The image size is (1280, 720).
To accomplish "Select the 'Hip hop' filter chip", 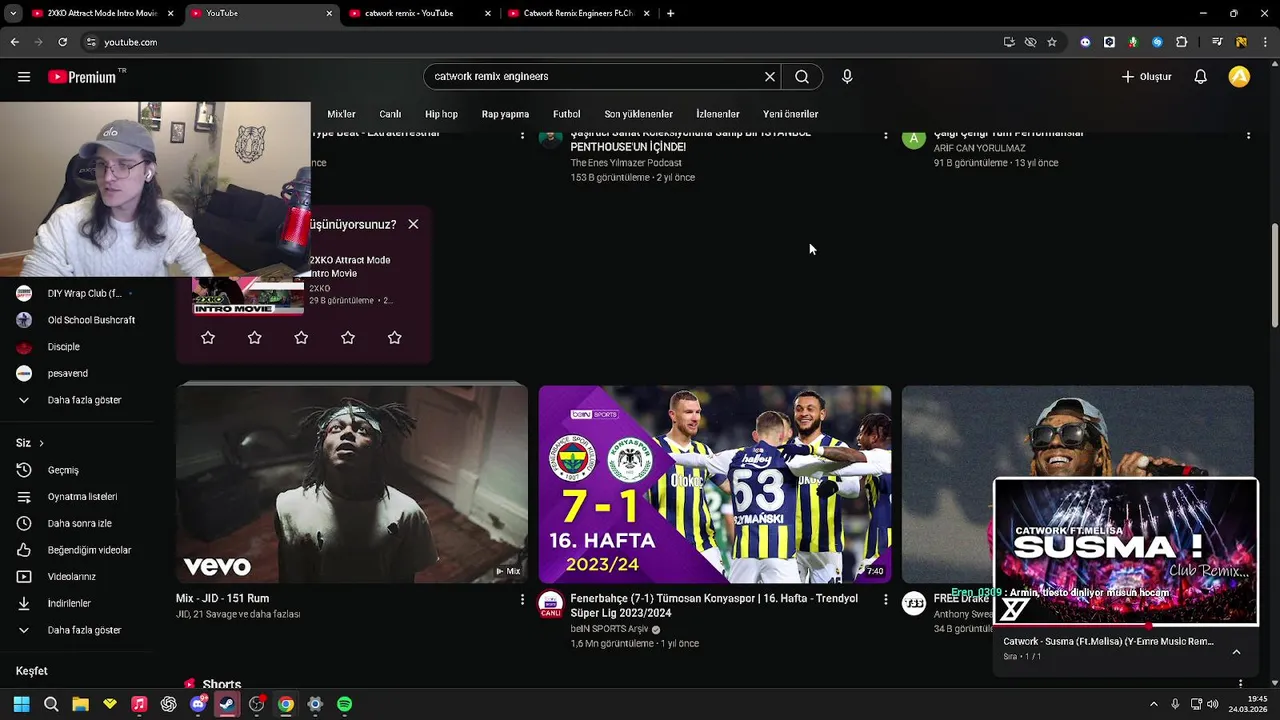I will tap(441, 114).
